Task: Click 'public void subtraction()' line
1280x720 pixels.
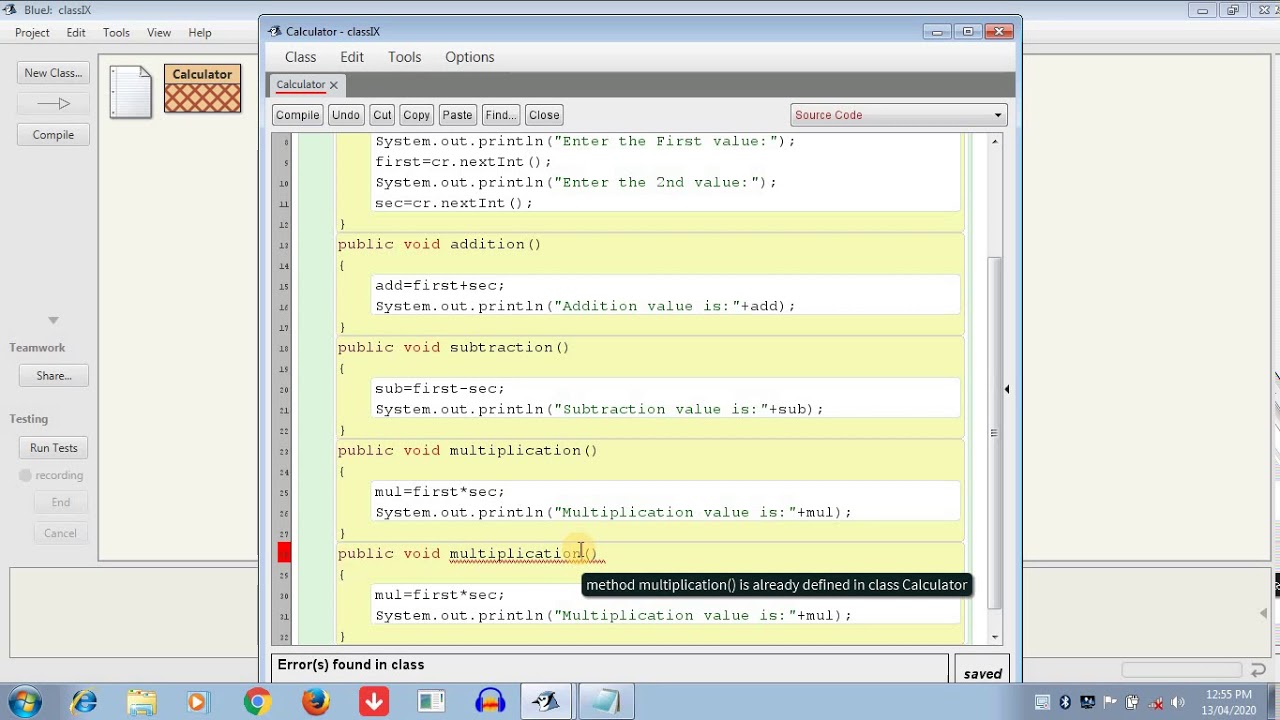Action: point(453,347)
